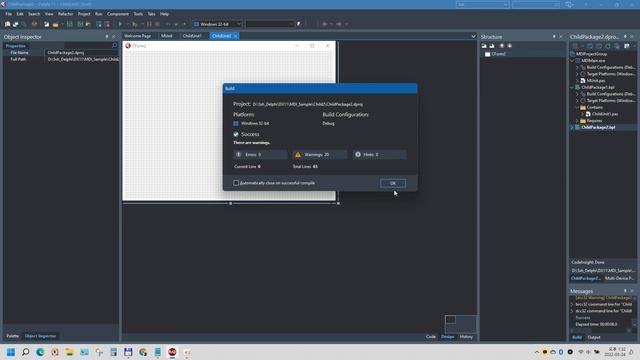Click the Open folder toolbar icon
640x360 pixels.
(56, 24)
